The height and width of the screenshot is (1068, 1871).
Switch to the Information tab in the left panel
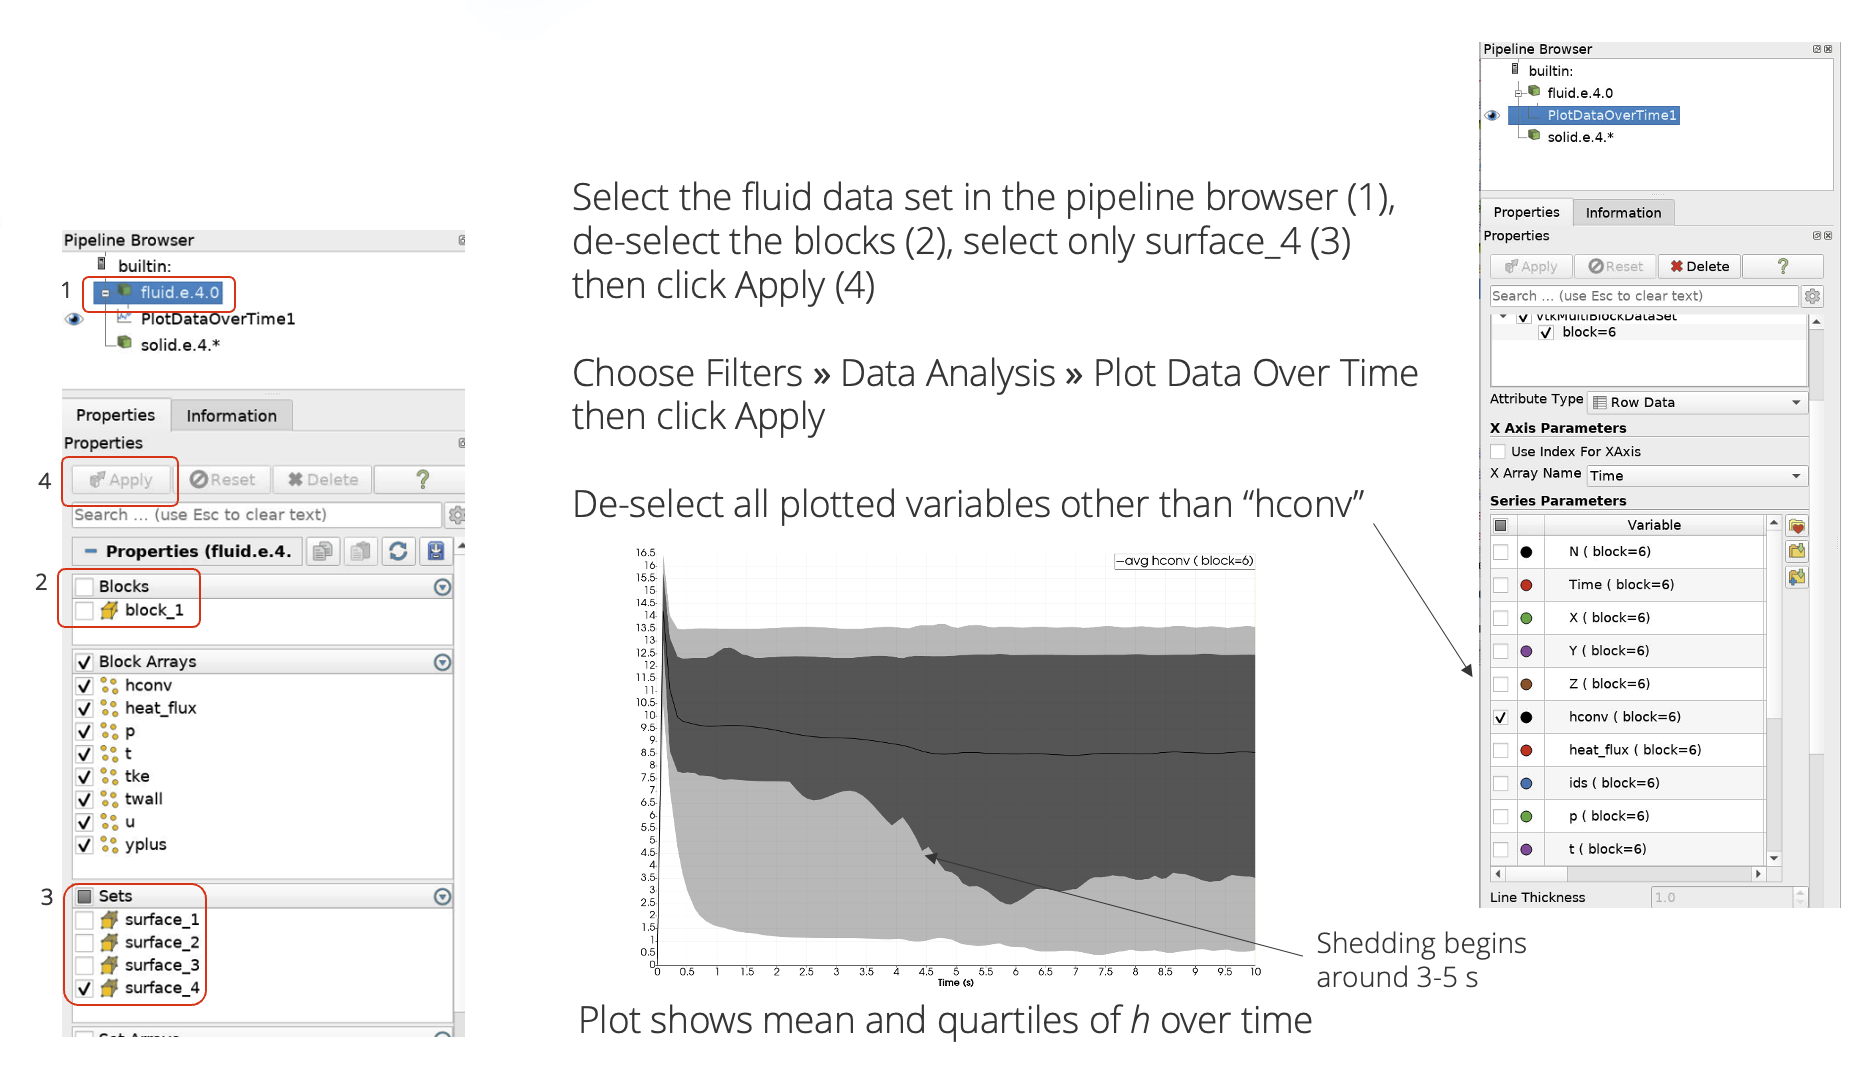pyautogui.click(x=231, y=416)
